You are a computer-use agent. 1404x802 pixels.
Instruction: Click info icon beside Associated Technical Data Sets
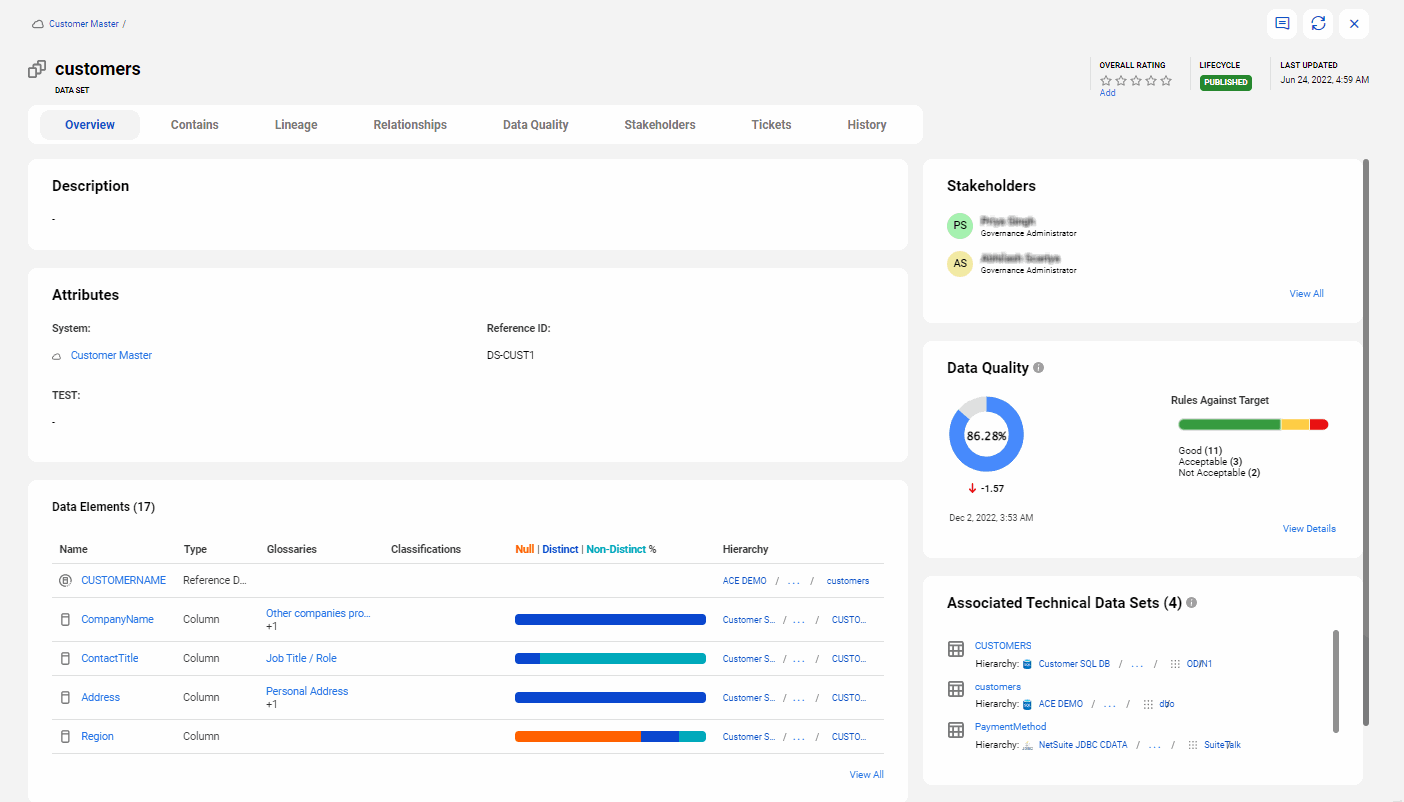tap(1192, 603)
